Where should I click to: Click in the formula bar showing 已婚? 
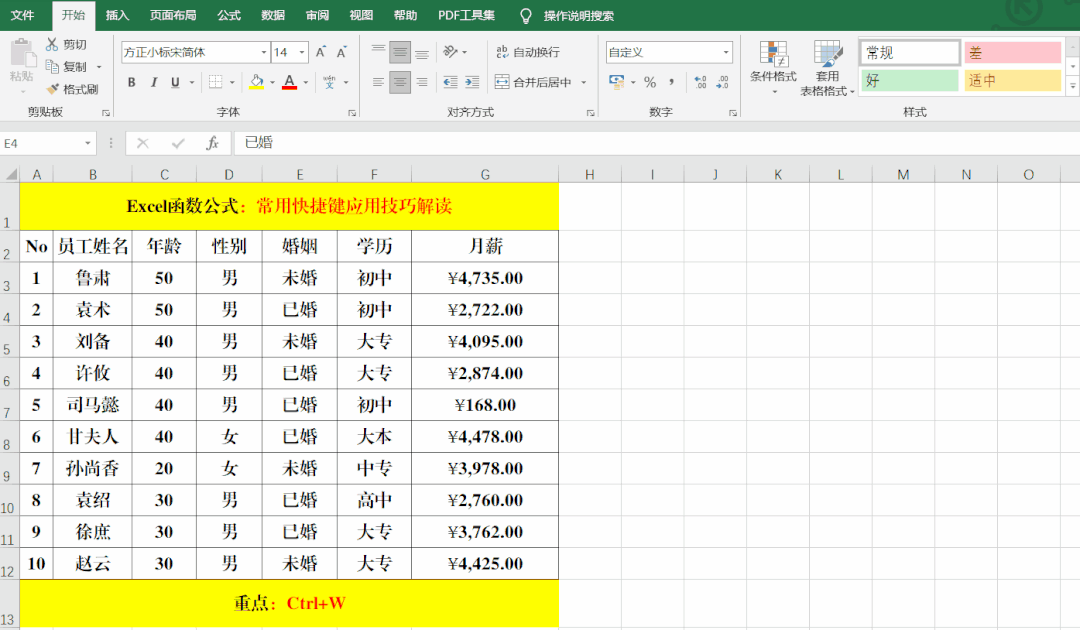pyautogui.click(x=654, y=143)
